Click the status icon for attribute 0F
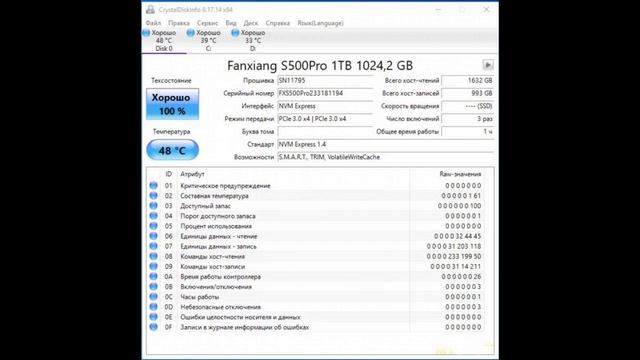This screenshot has height=360, width=640. click(x=153, y=327)
